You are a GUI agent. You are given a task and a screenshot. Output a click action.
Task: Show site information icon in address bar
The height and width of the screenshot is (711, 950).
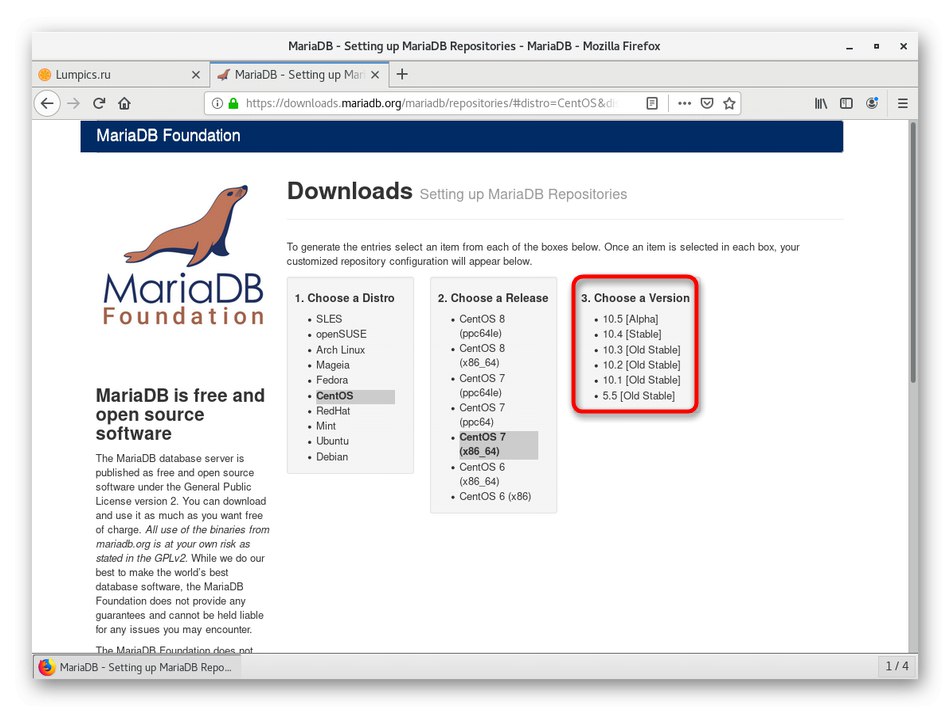point(217,104)
